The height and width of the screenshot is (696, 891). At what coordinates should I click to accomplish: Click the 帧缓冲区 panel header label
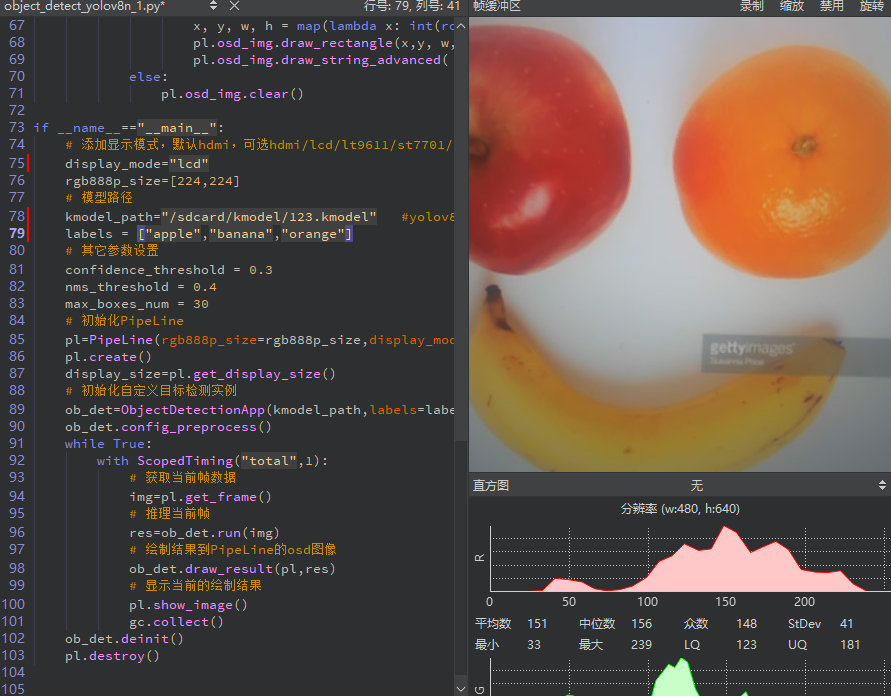pyautogui.click(x=497, y=6)
